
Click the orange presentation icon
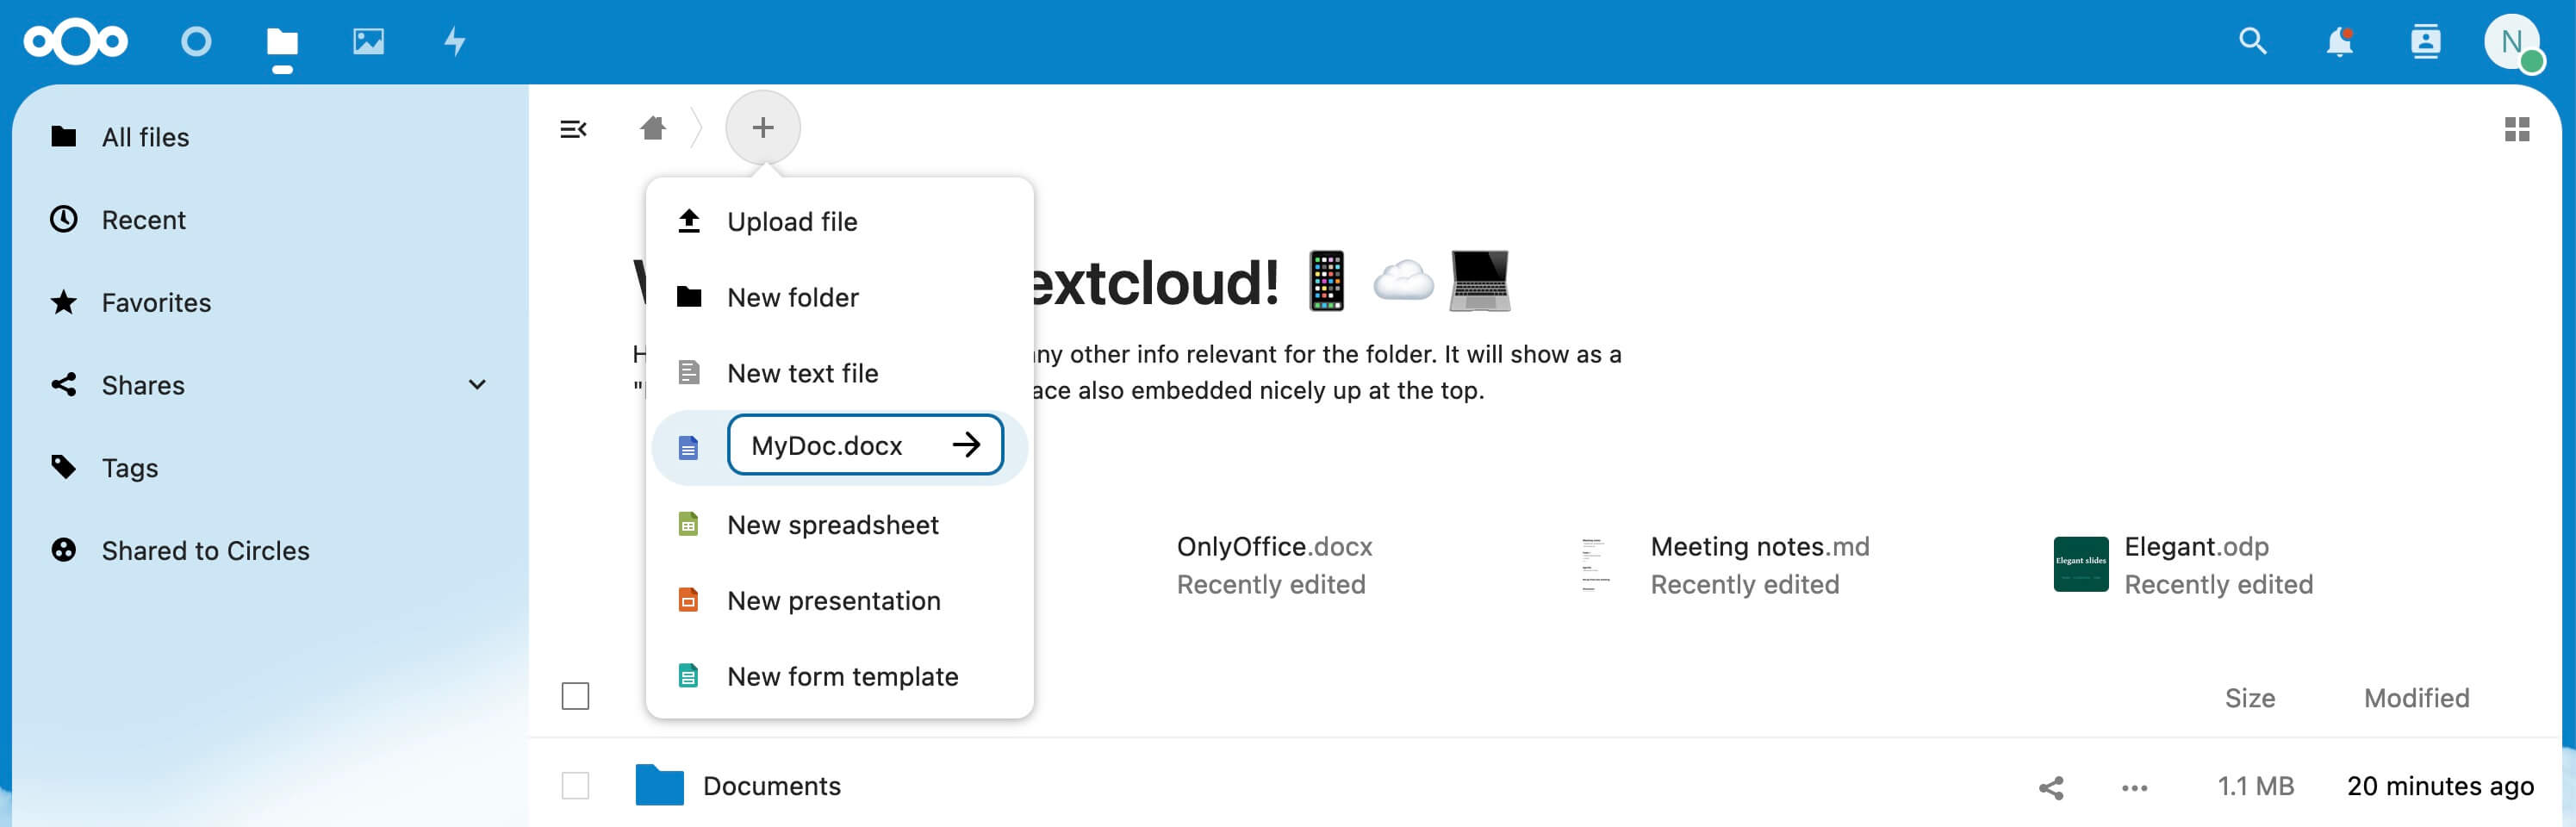point(688,600)
